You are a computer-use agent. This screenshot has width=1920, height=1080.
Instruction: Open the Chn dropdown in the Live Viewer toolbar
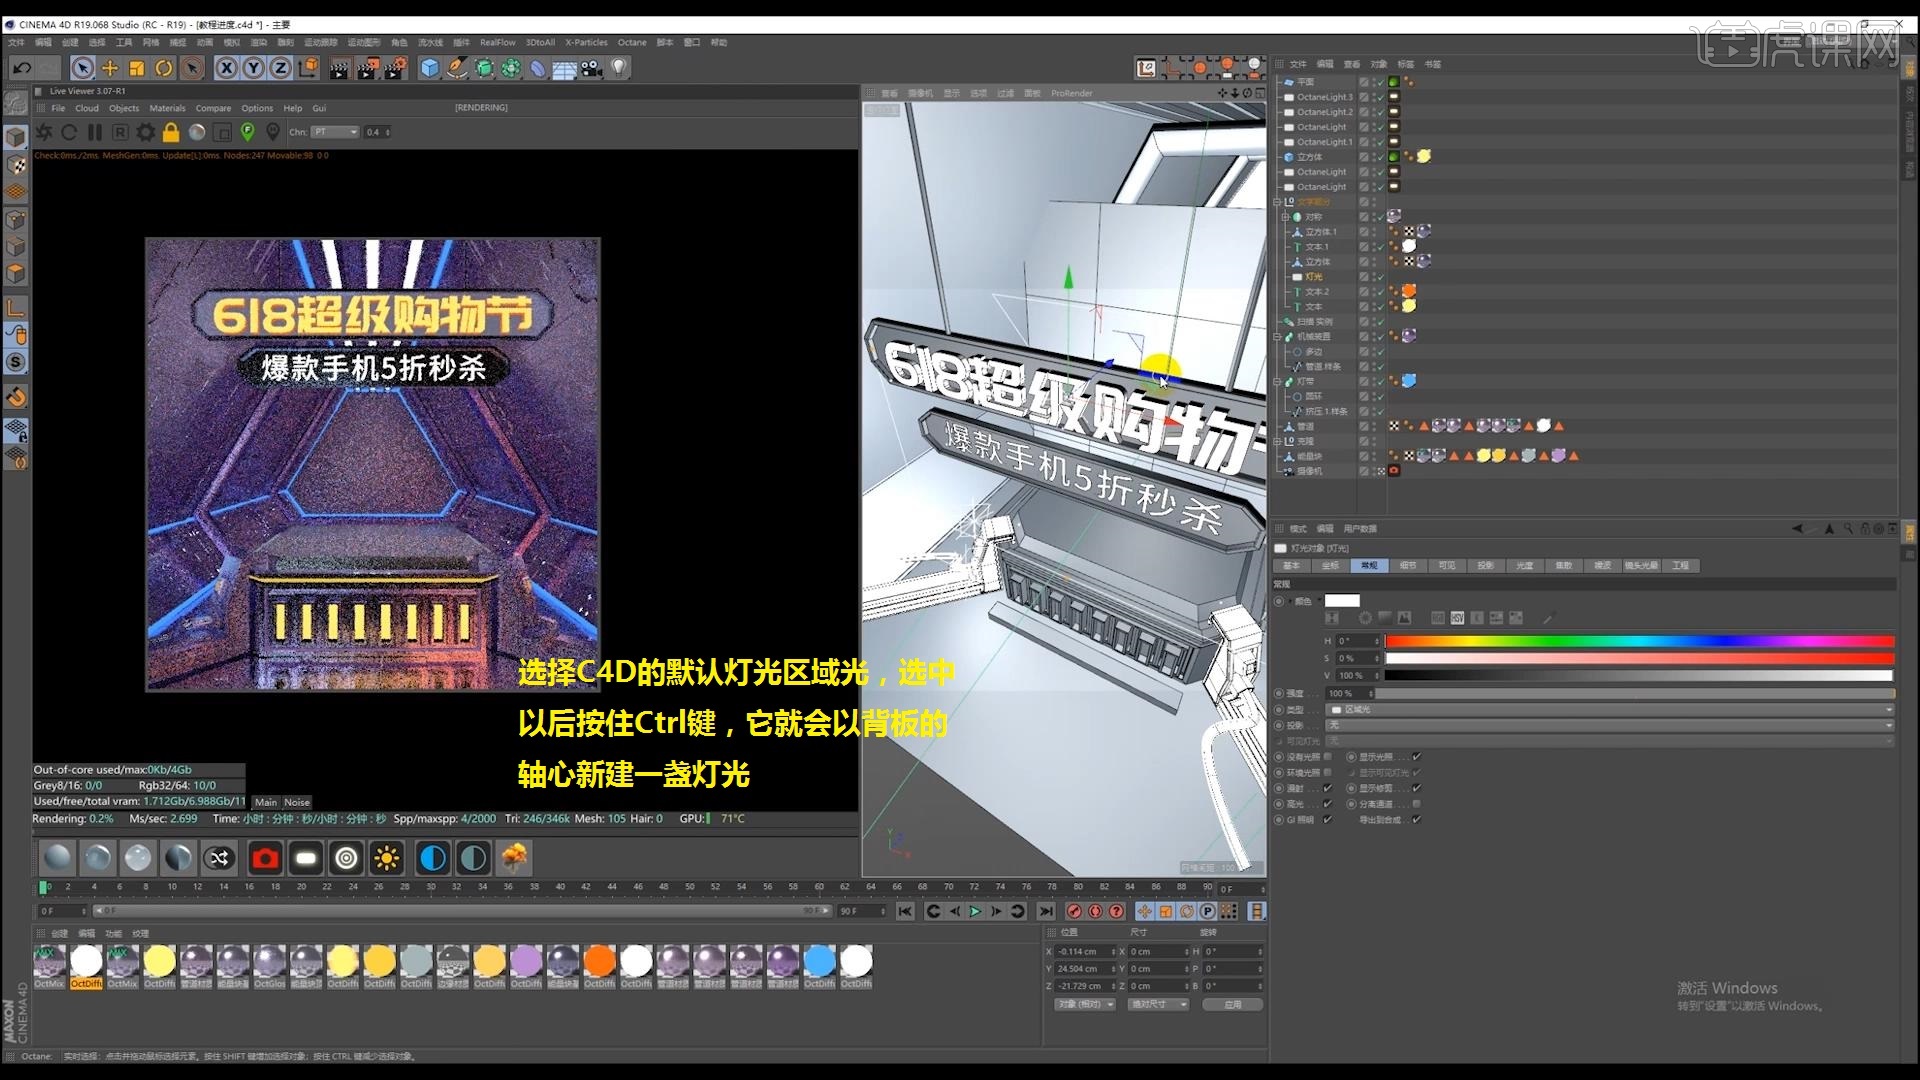(x=335, y=132)
